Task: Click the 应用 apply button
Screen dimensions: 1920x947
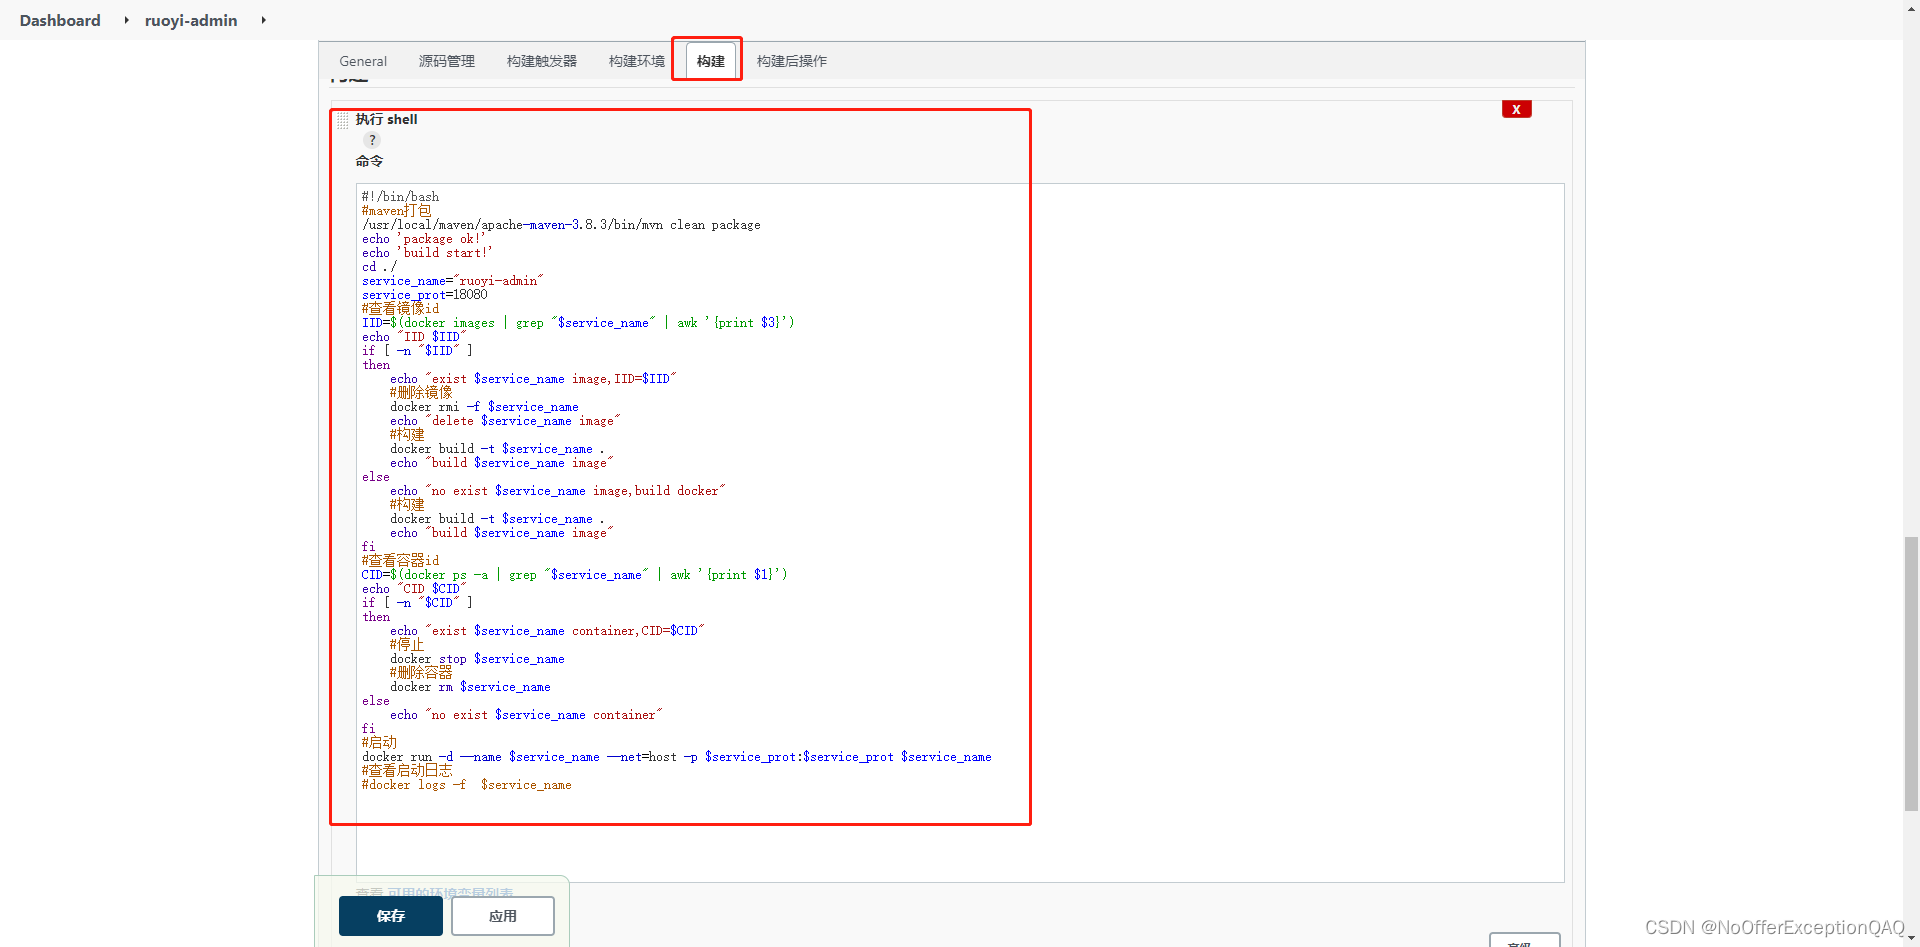Action: pos(503,916)
